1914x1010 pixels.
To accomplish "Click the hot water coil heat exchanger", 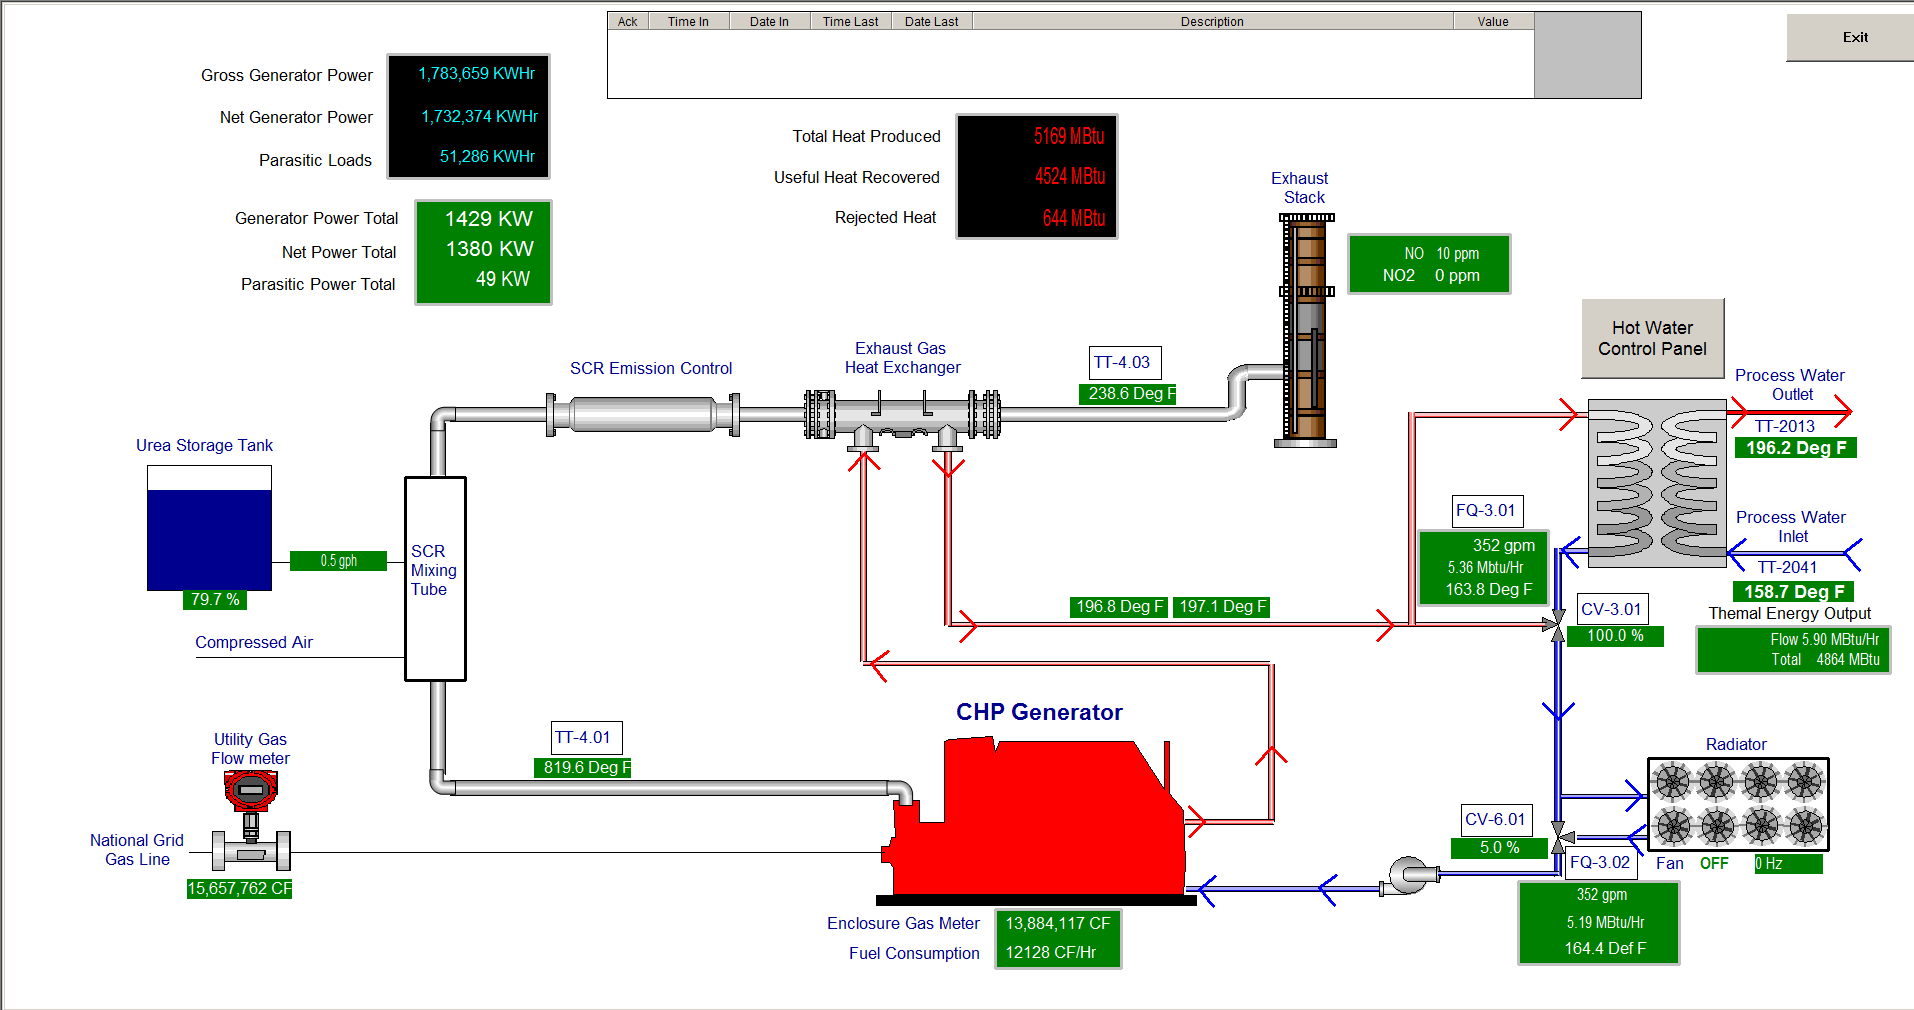I will pos(1657,483).
